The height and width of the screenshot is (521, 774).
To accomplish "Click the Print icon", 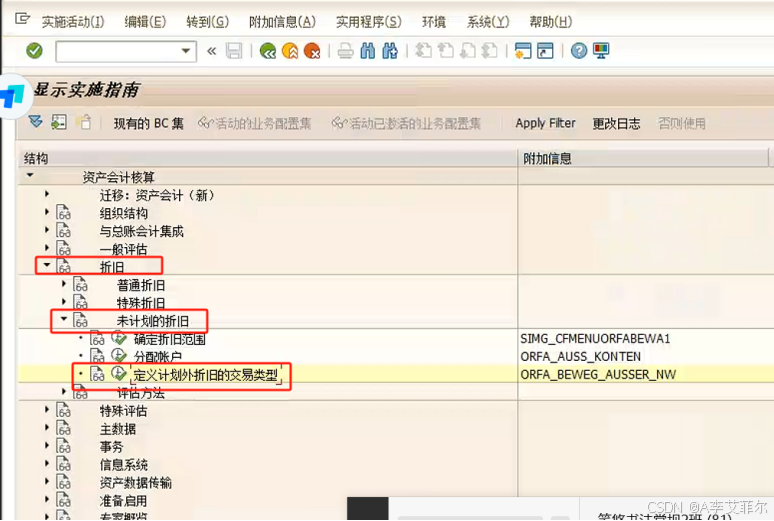I will [x=346, y=51].
